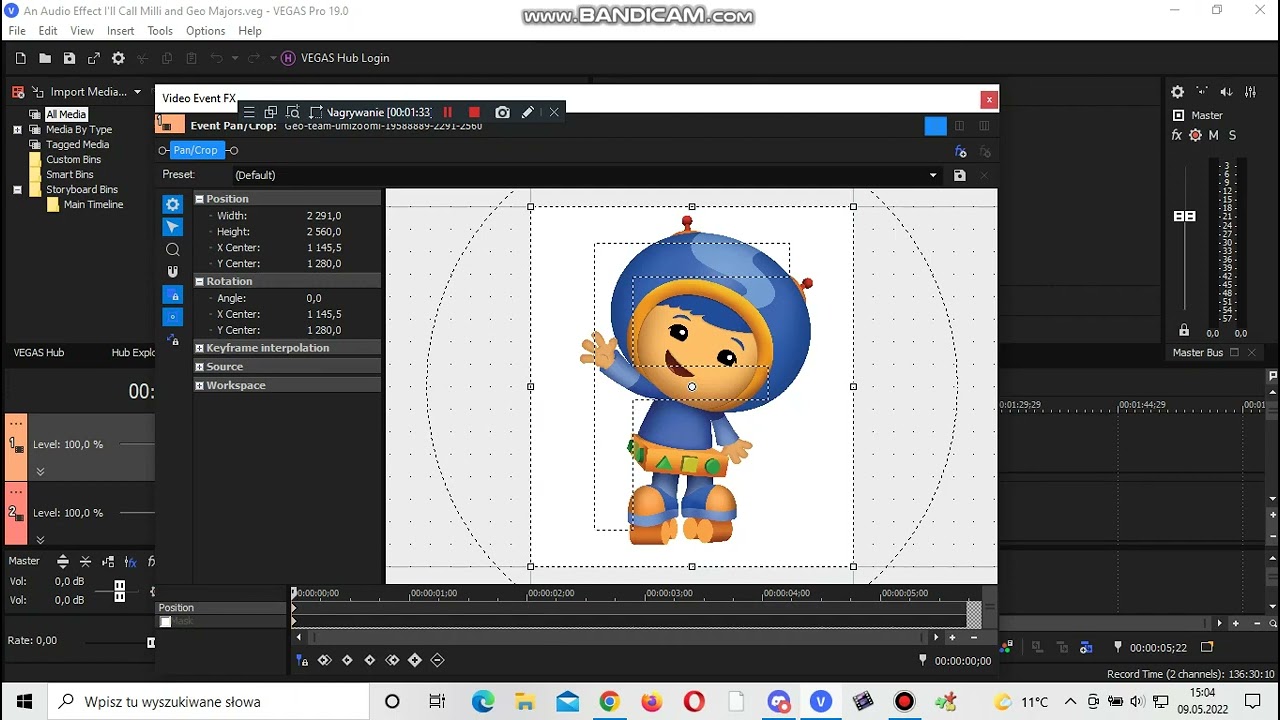Select the Zoom magnifier tool in Pan/Crop
Image resolution: width=1280 pixels, height=720 pixels.
pos(173,249)
